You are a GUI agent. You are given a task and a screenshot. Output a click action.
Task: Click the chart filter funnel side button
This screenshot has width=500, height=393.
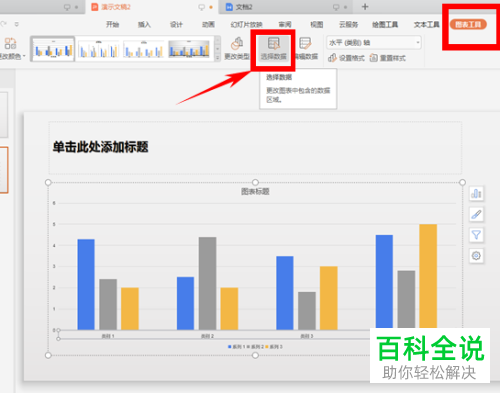pos(476,235)
